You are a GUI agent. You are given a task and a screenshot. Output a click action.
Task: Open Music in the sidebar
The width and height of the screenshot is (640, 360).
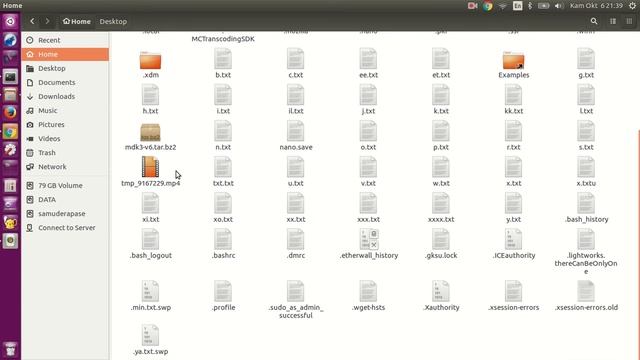tap(65, 111)
